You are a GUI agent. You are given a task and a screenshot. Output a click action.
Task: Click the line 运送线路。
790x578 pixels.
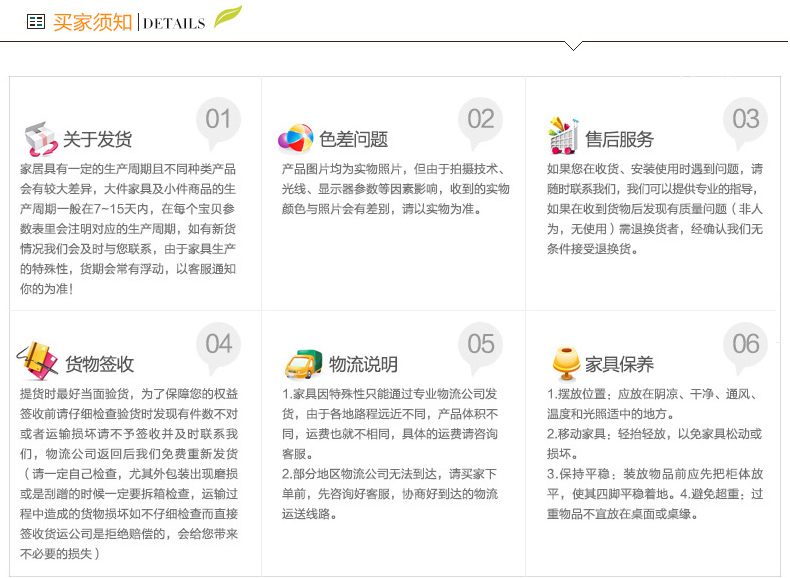(x=309, y=514)
